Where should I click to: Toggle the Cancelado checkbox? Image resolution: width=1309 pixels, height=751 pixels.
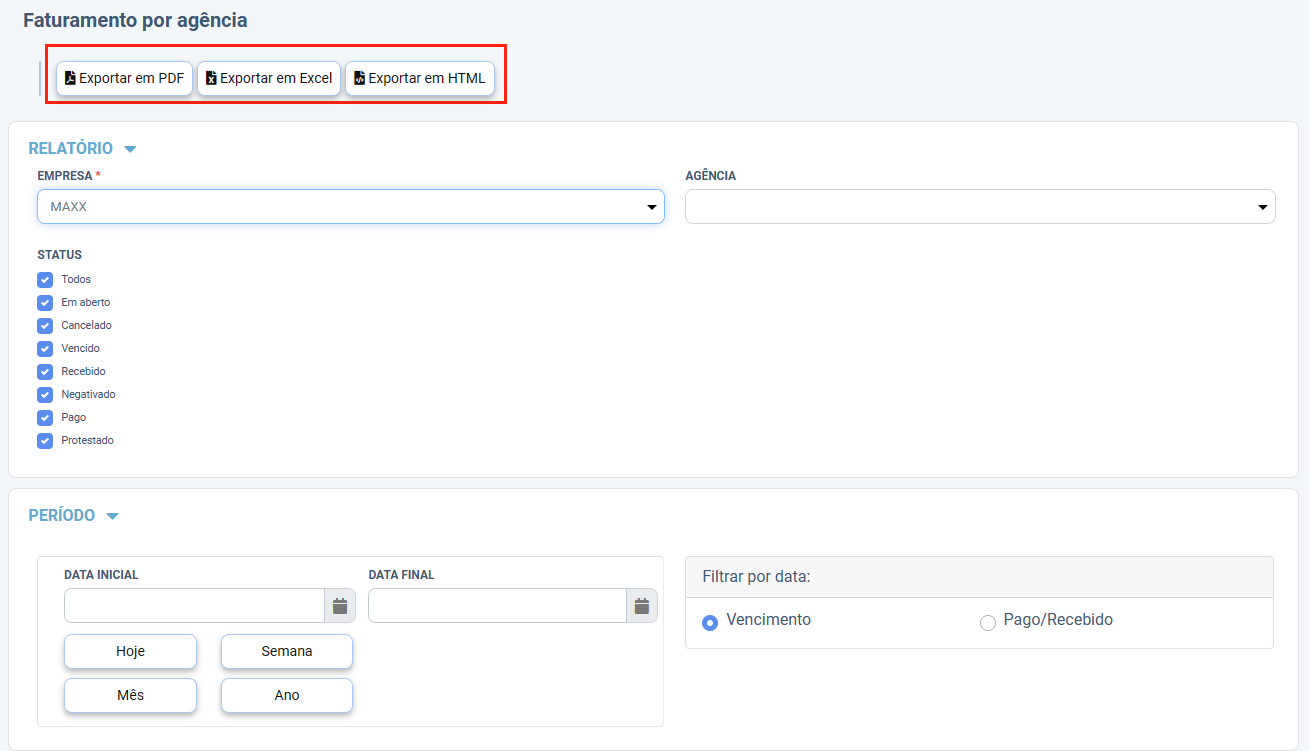[45, 326]
